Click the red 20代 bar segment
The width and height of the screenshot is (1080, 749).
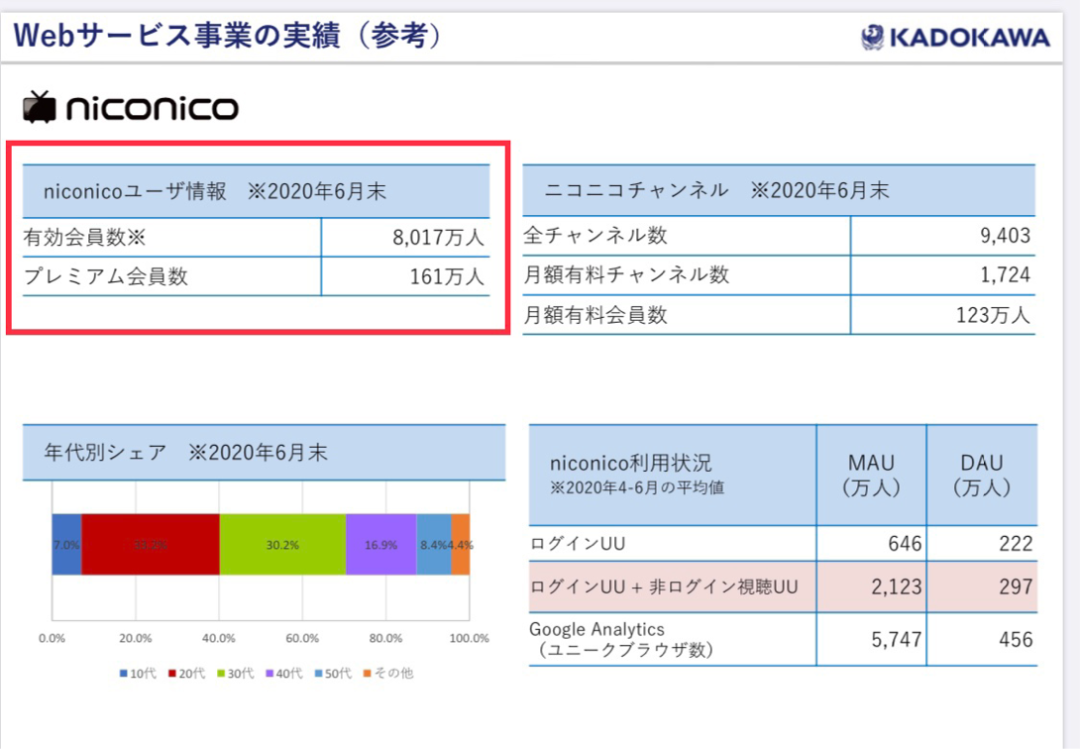tap(151, 544)
